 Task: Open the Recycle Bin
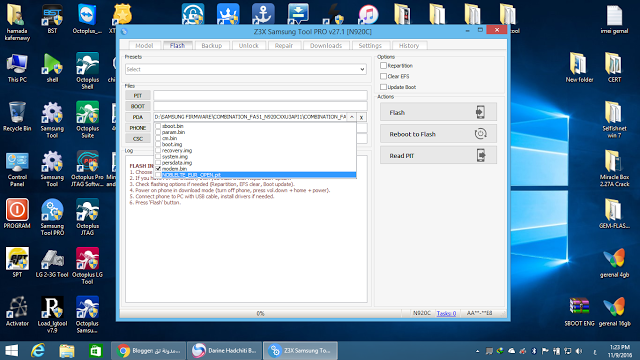tap(17, 116)
